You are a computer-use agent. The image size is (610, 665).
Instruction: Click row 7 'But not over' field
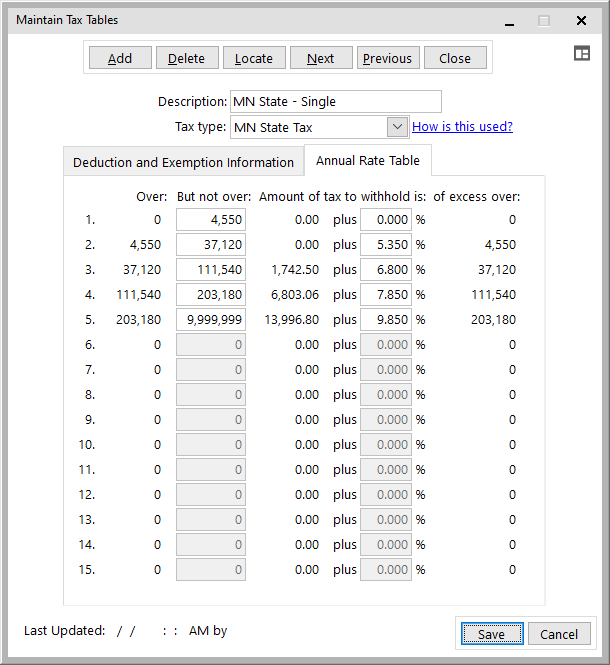[211, 370]
